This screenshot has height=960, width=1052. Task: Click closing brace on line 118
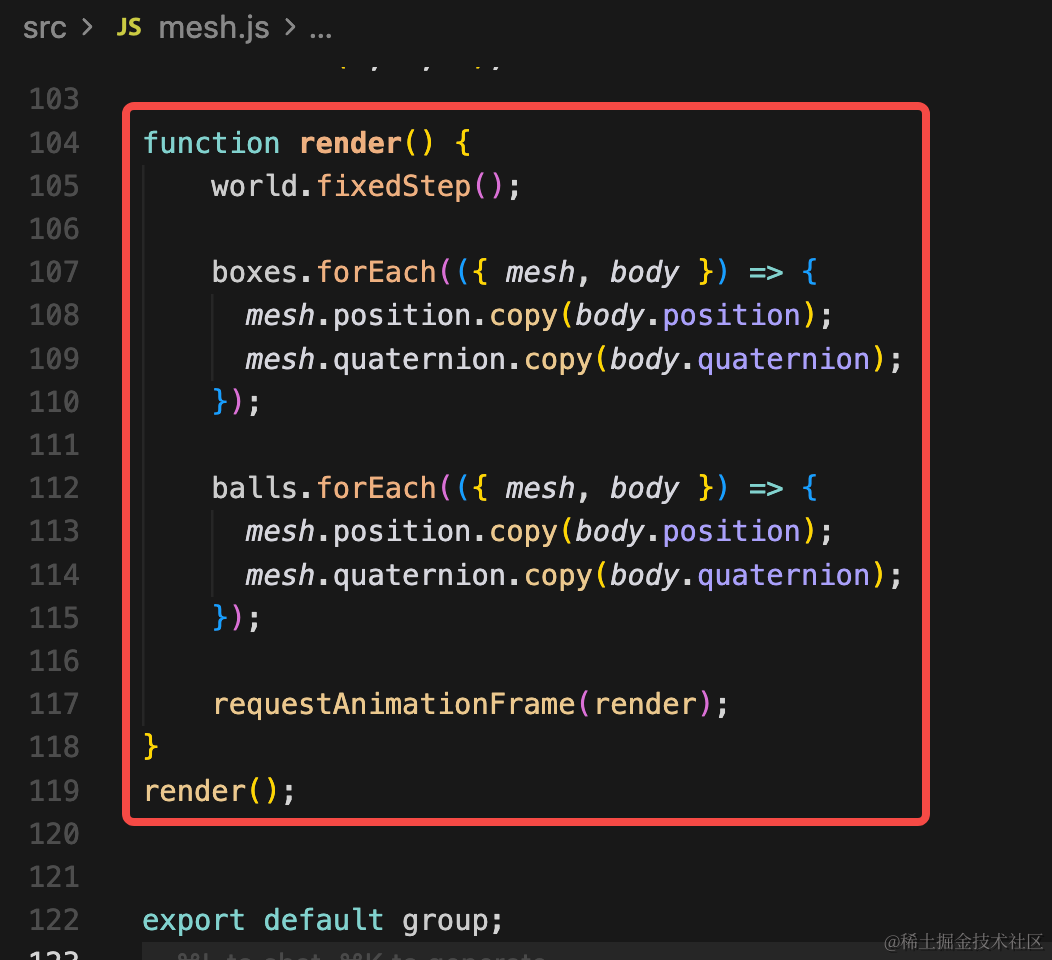151,747
